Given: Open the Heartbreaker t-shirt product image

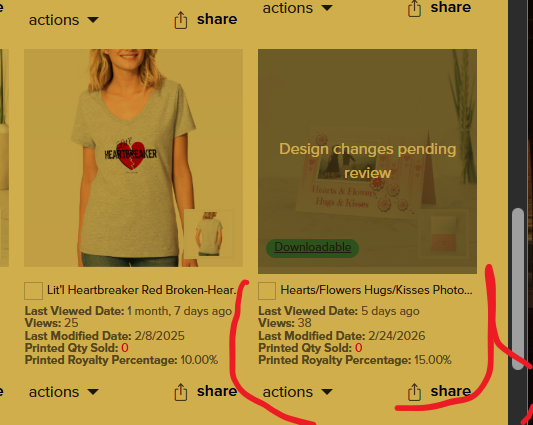Looking at the screenshot, I should [133, 158].
